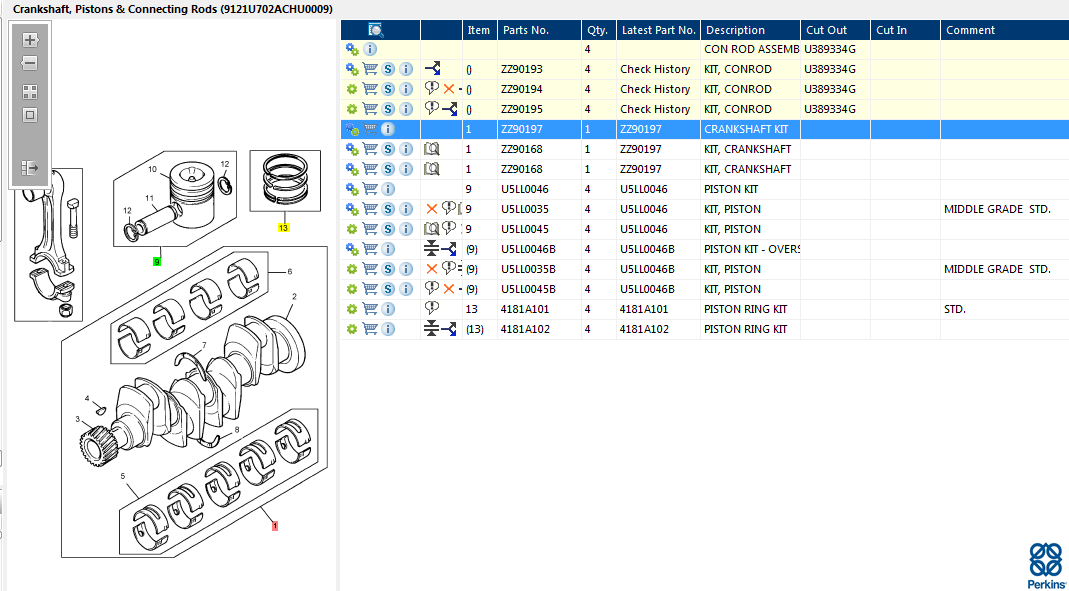Click the search icon in table header
This screenshot has height=591, width=1069.
[x=376, y=30]
